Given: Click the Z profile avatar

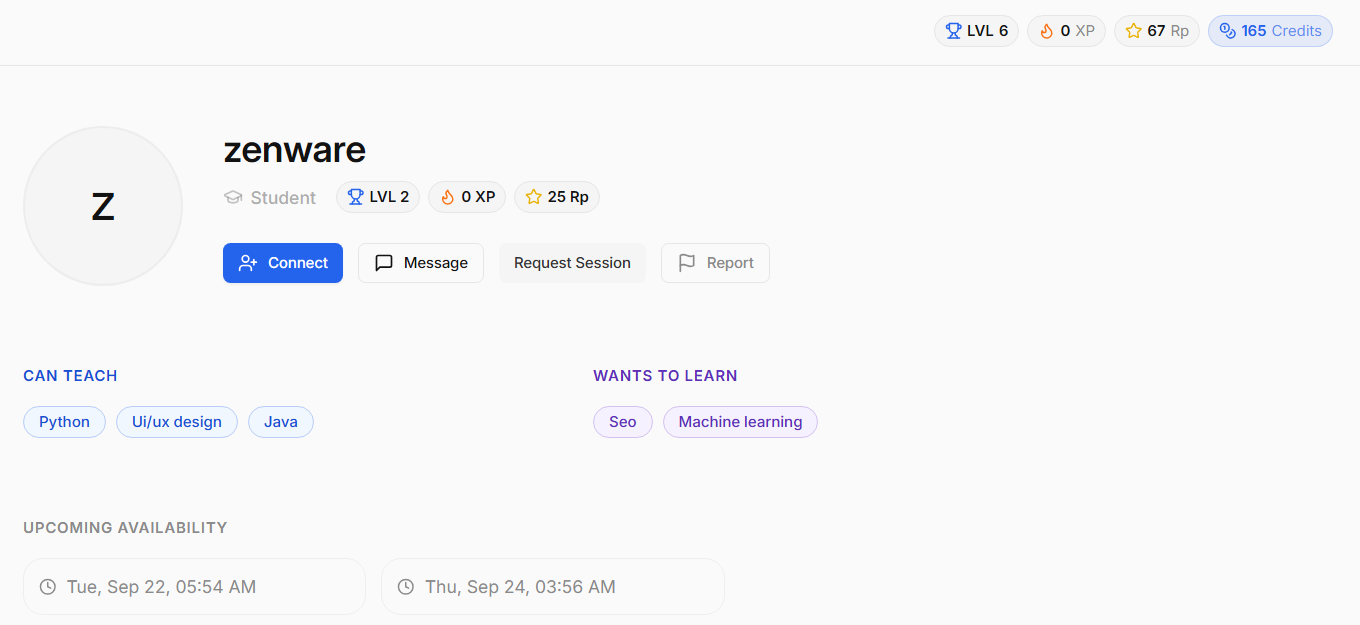Looking at the screenshot, I should (x=103, y=206).
